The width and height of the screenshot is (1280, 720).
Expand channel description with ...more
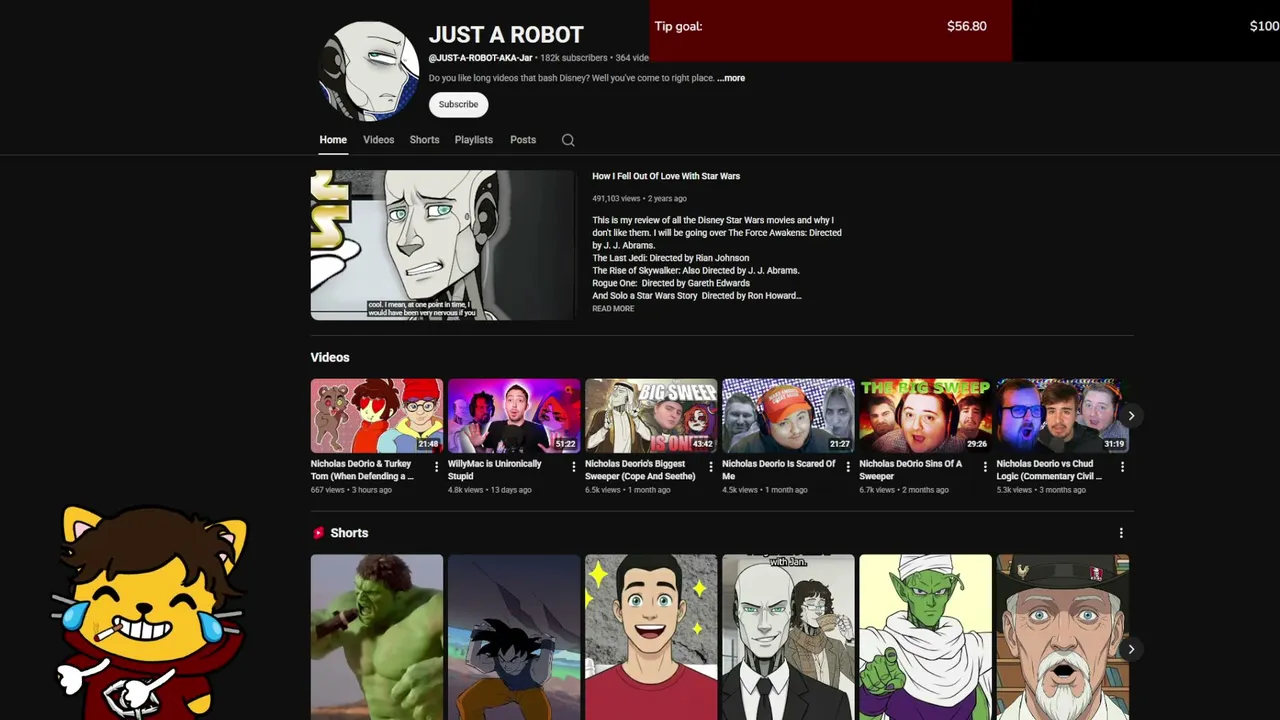(731, 78)
